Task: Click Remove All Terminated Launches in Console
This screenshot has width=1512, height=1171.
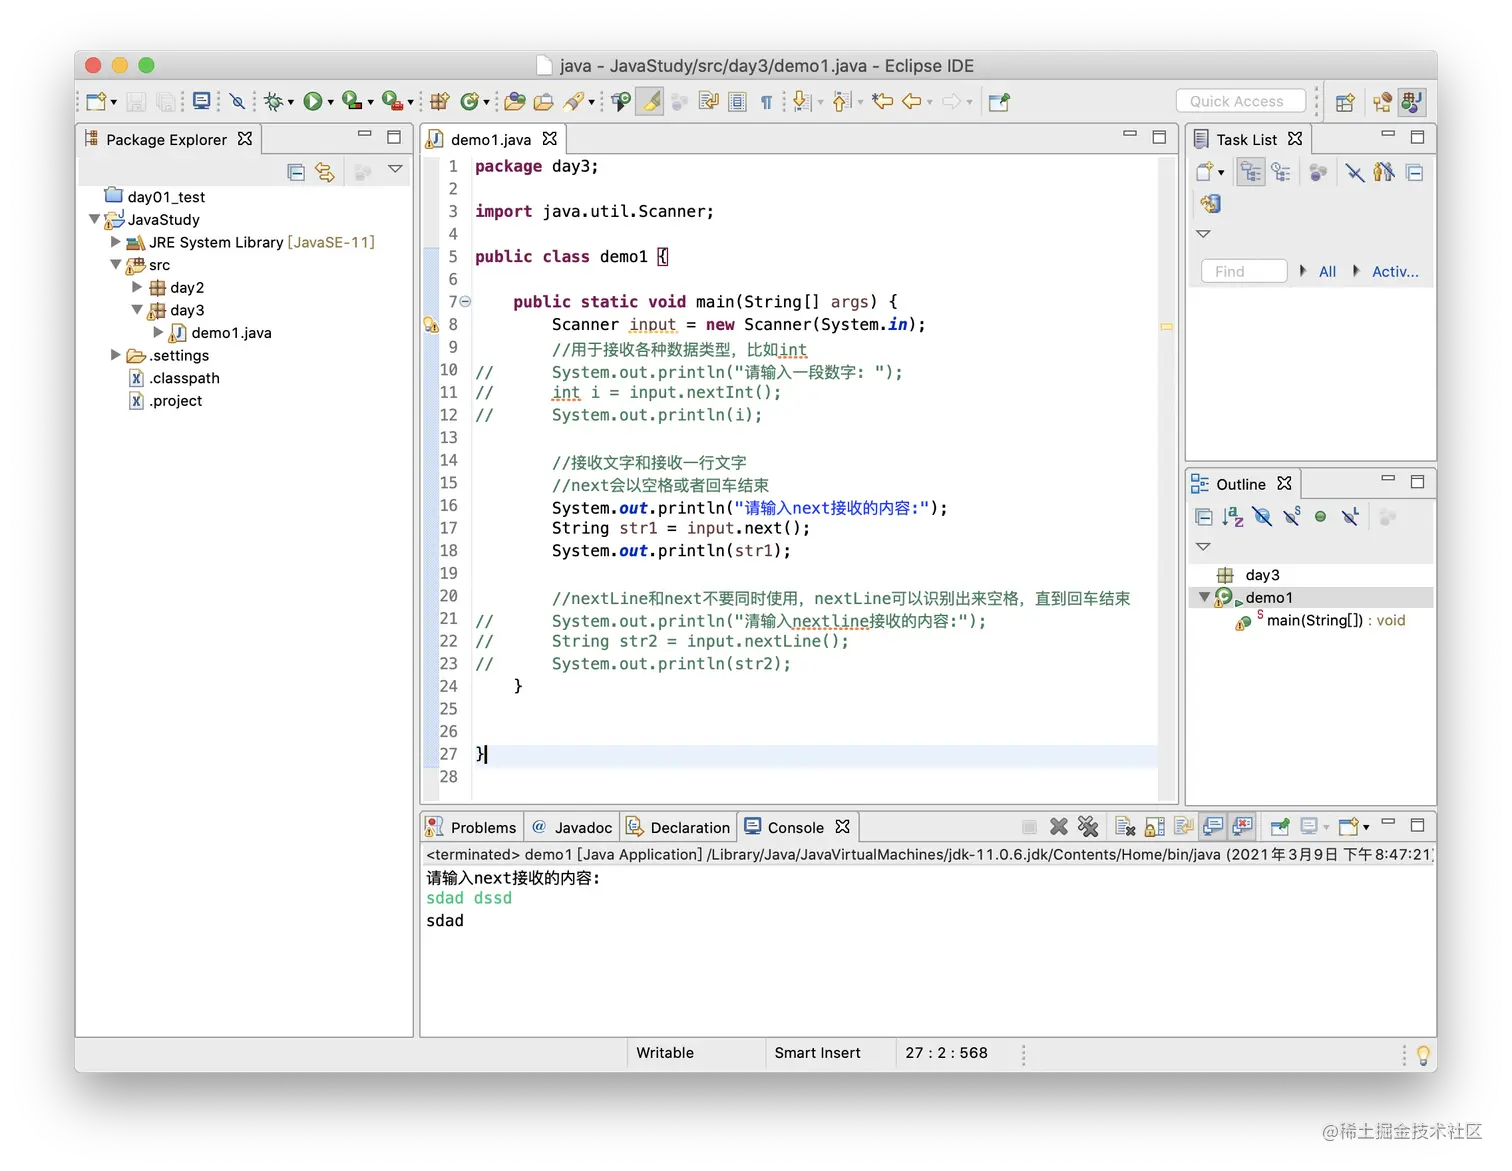Action: (1088, 827)
